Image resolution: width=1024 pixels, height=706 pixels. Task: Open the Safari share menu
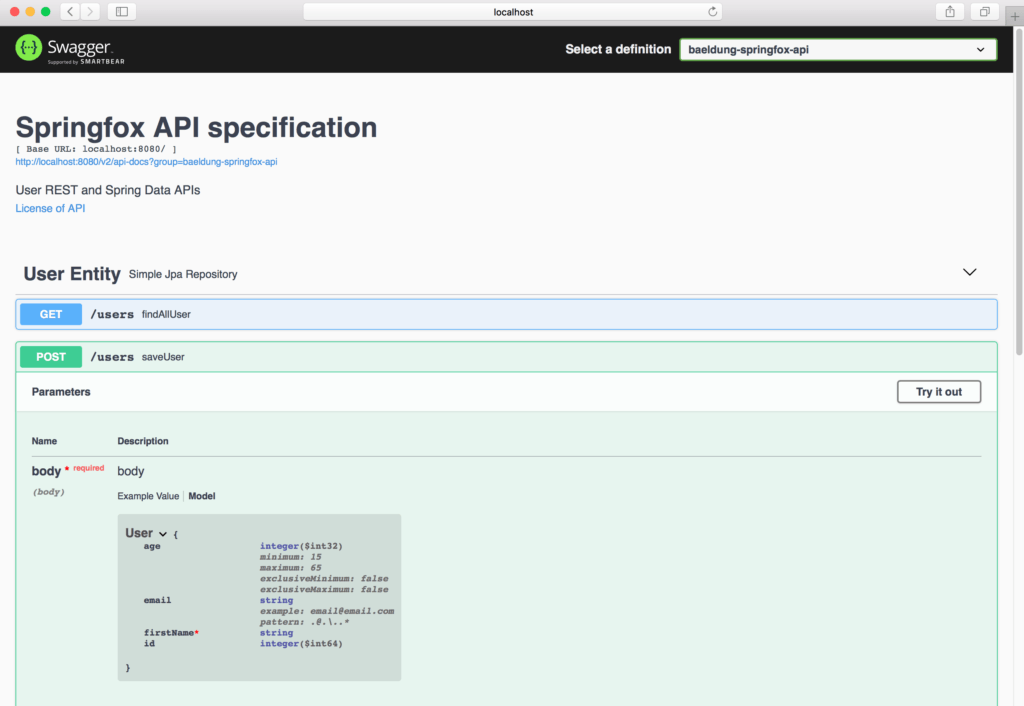[x=950, y=12]
